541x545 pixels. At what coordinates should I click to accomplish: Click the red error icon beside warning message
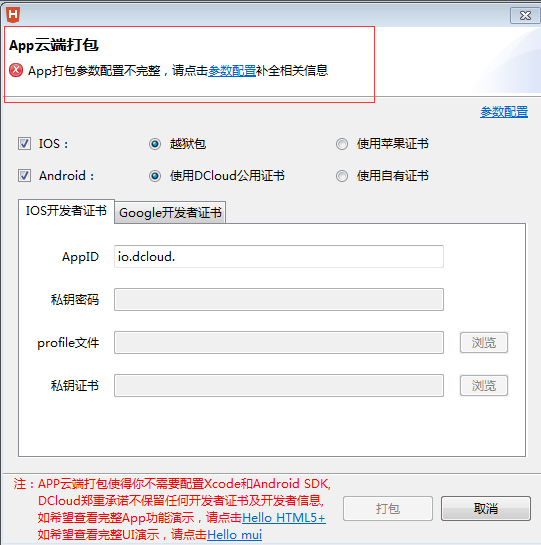[16, 70]
